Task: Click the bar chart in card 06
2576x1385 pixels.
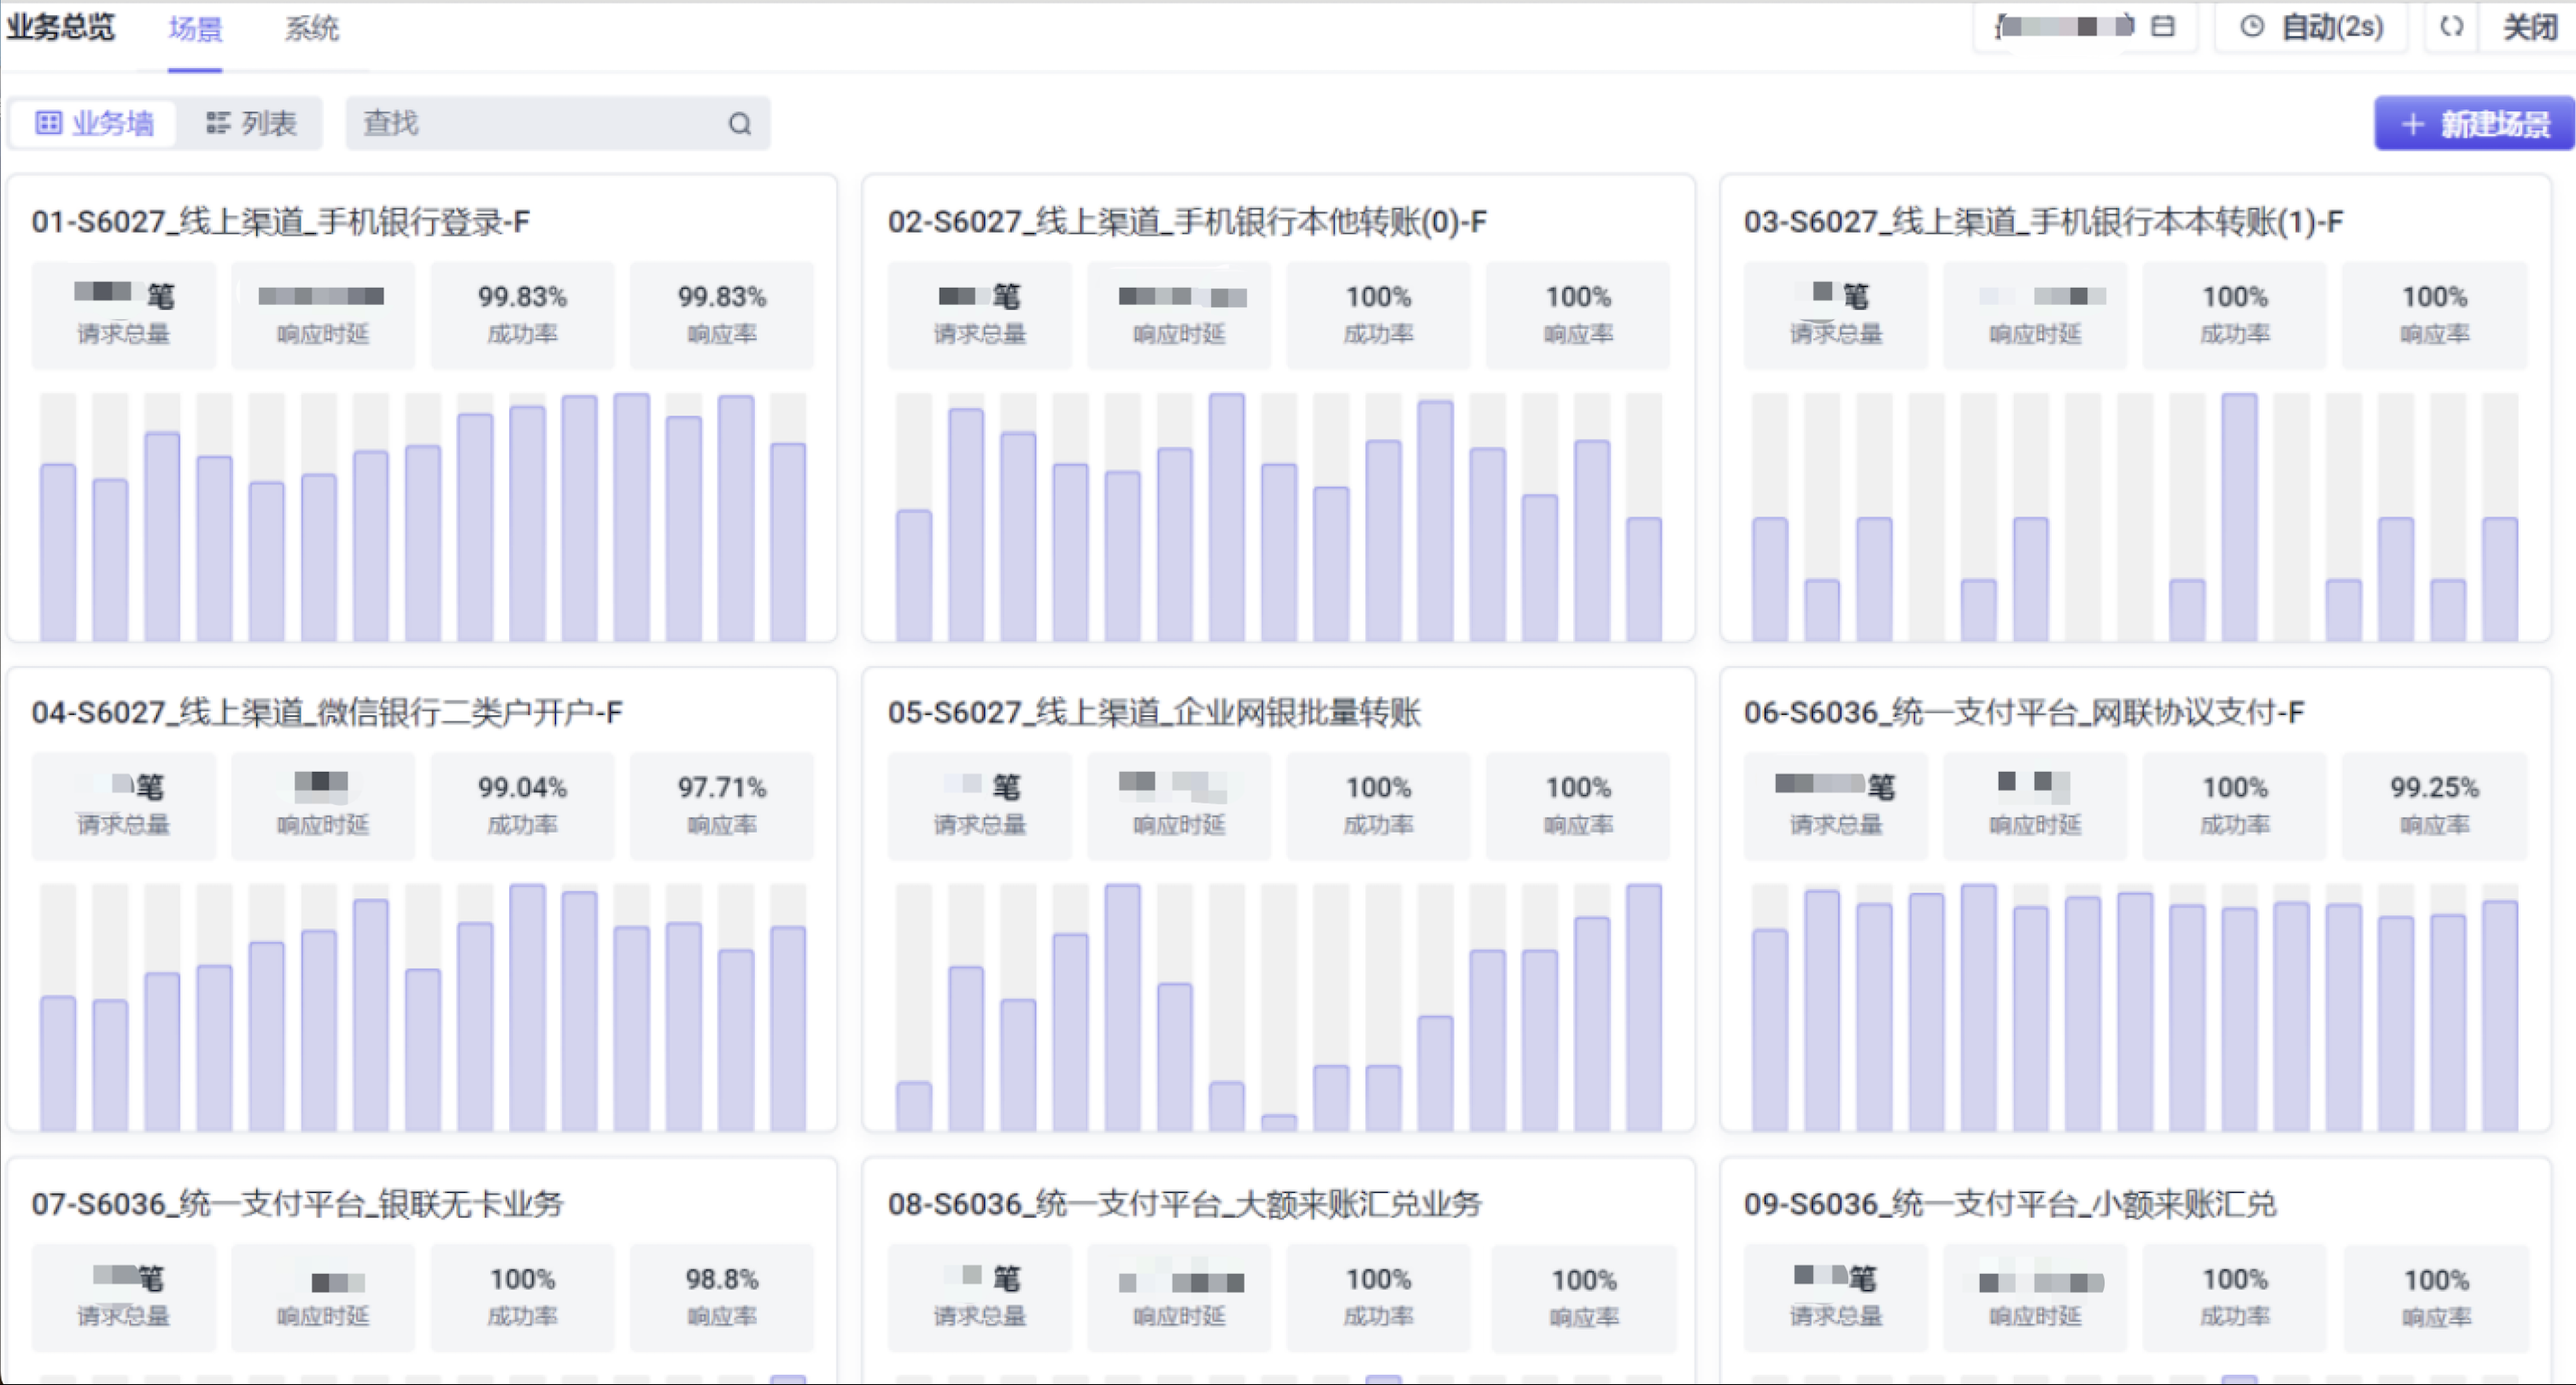Action: (2134, 1007)
